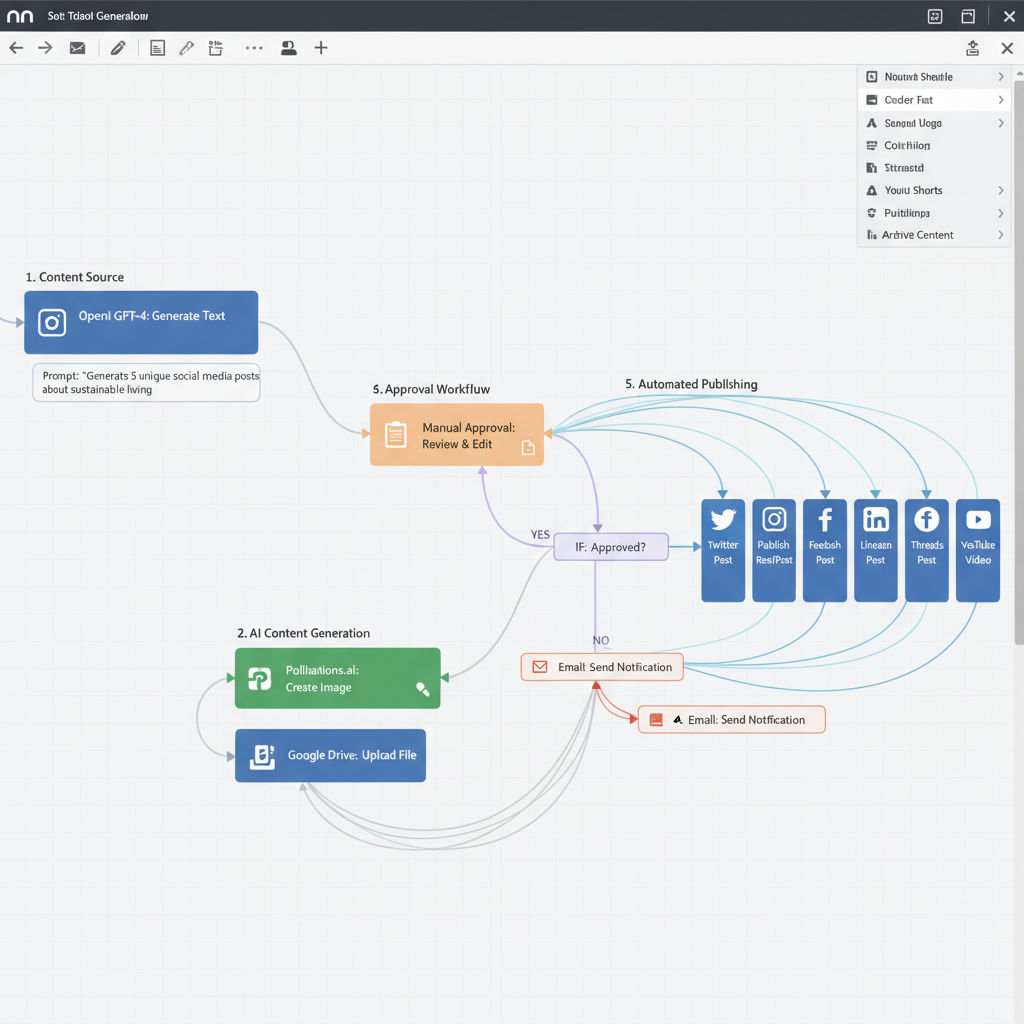Open the three-dots more options menu
This screenshot has height=1024, width=1024.
[254, 48]
